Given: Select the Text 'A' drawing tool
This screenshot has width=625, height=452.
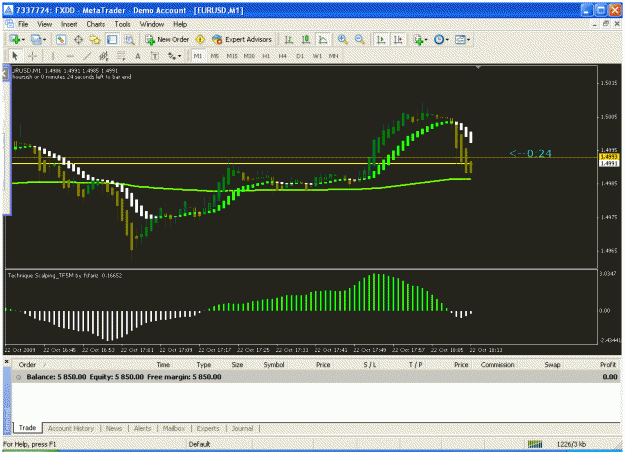Looking at the screenshot, I should [138, 56].
